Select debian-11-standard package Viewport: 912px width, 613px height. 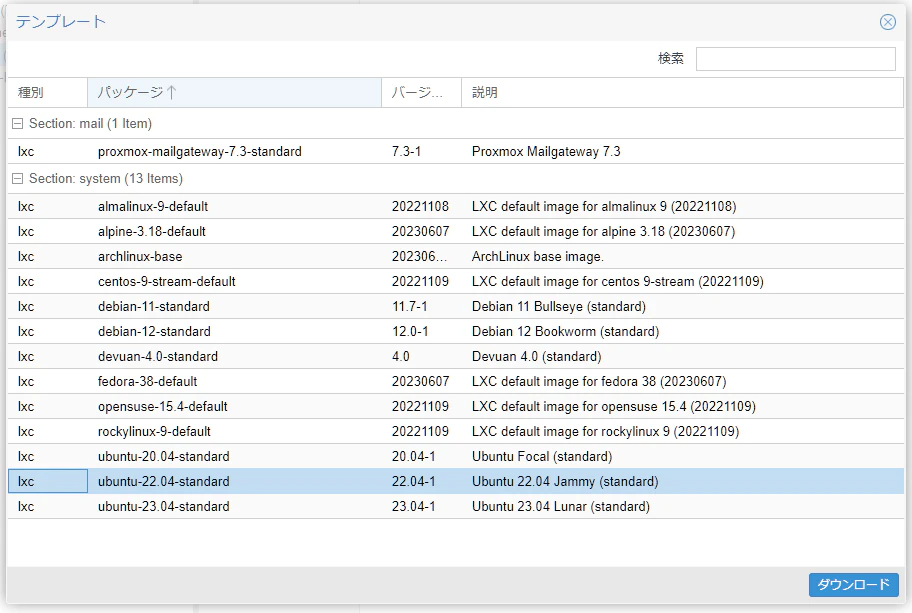point(154,306)
